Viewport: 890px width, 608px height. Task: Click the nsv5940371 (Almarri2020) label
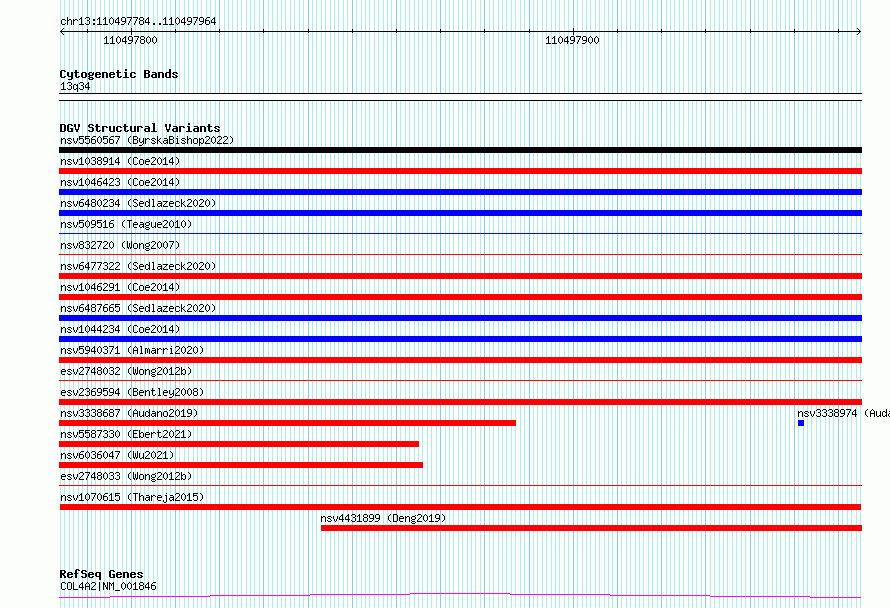click(132, 350)
